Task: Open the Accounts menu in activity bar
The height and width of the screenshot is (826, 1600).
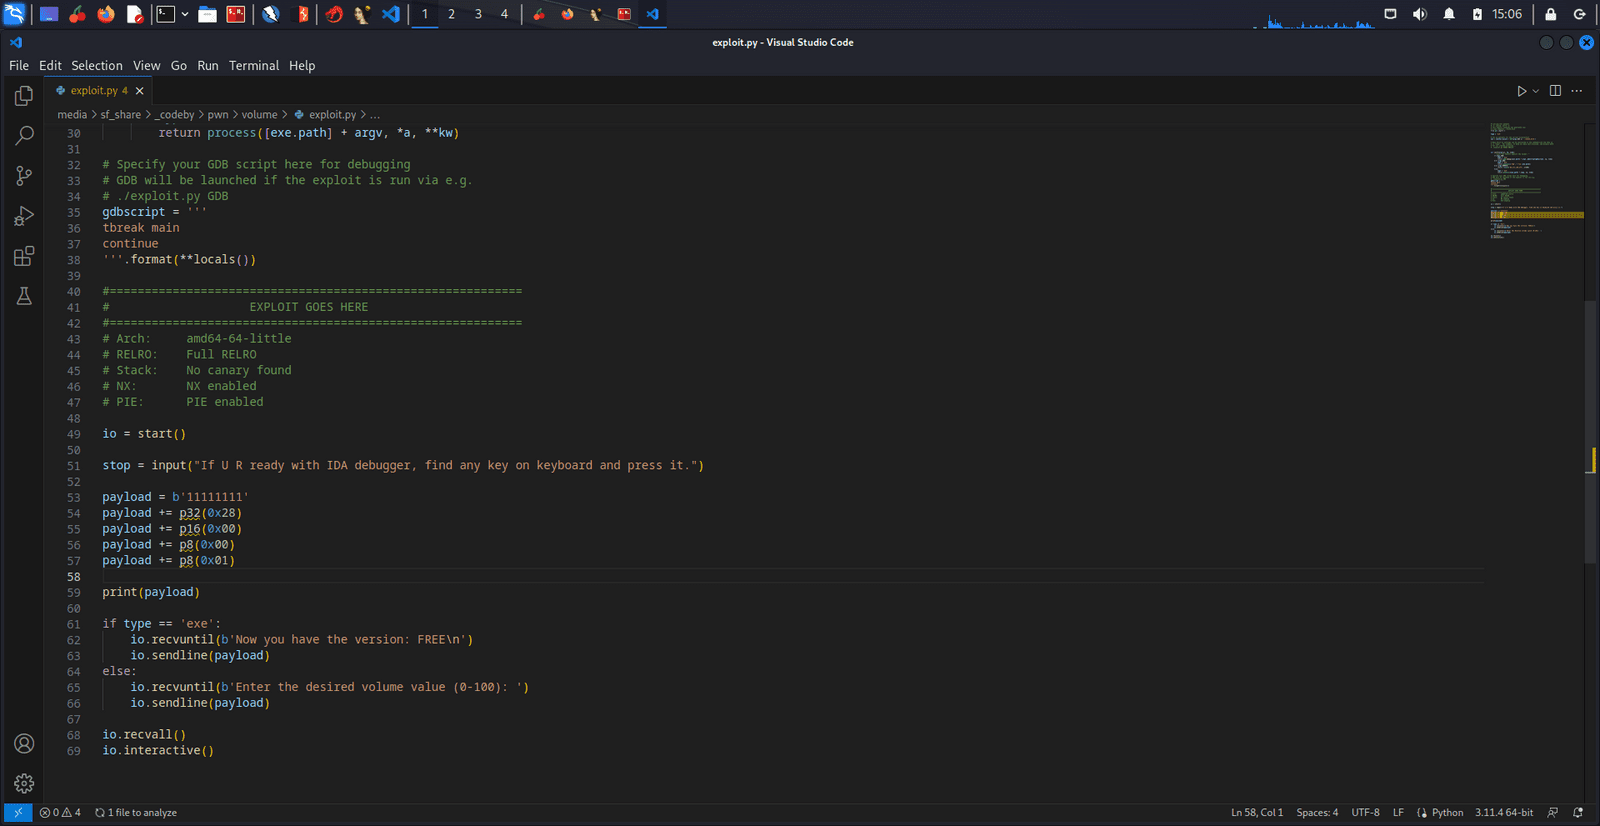Action: (x=24, y=743)
